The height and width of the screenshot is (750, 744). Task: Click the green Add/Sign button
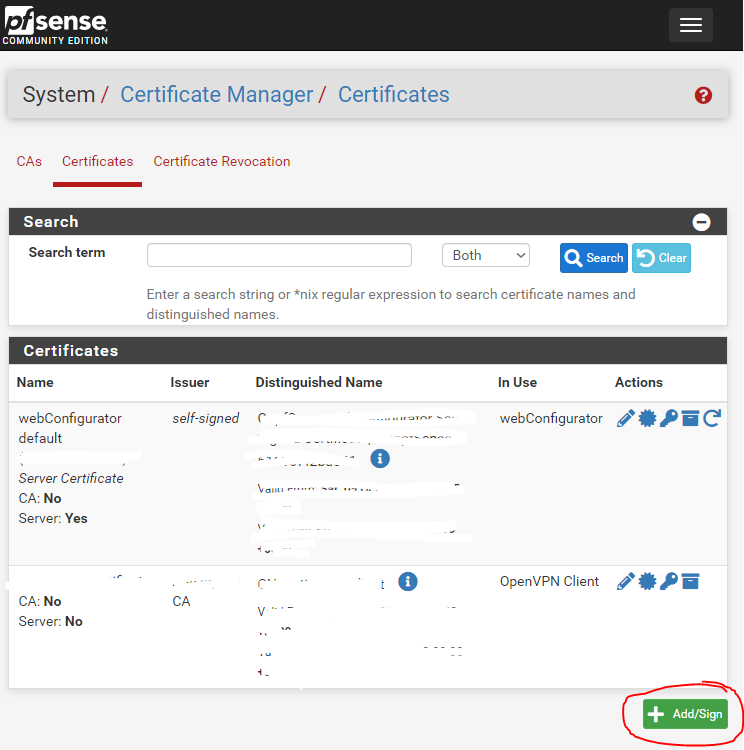point(685,714)
